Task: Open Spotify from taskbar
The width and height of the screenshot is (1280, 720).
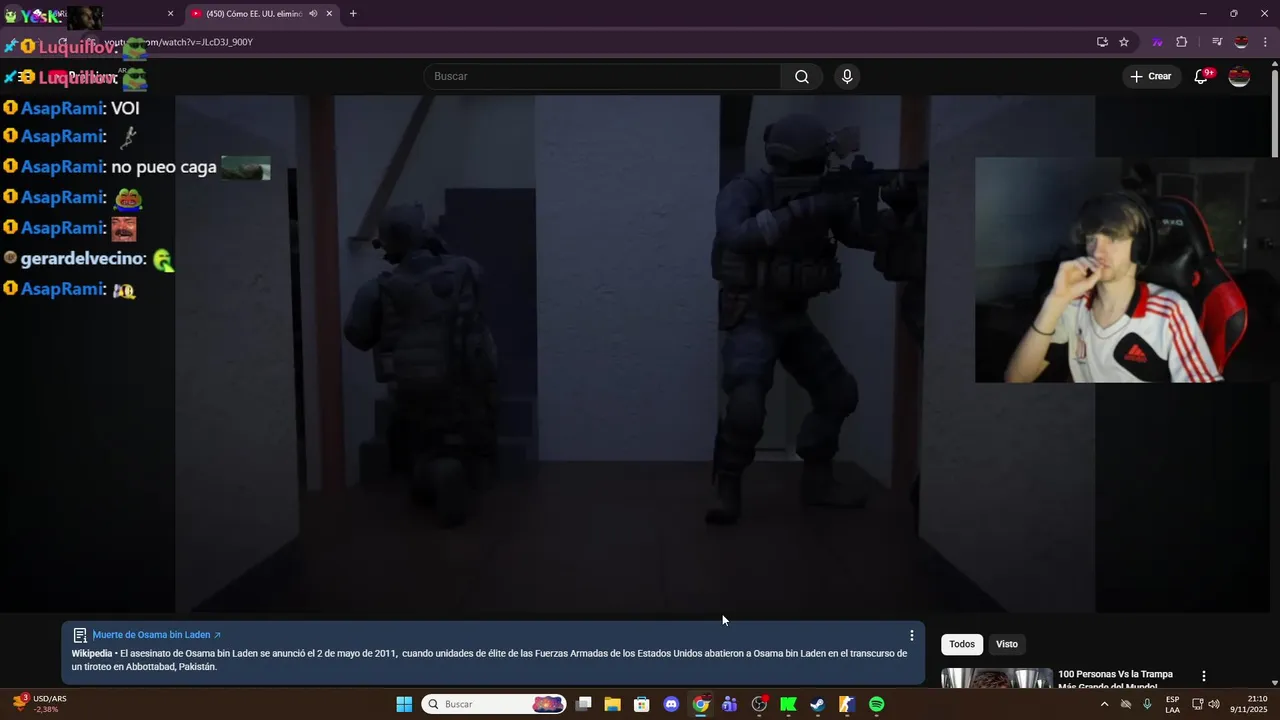Action: click(x=876, y=704)
